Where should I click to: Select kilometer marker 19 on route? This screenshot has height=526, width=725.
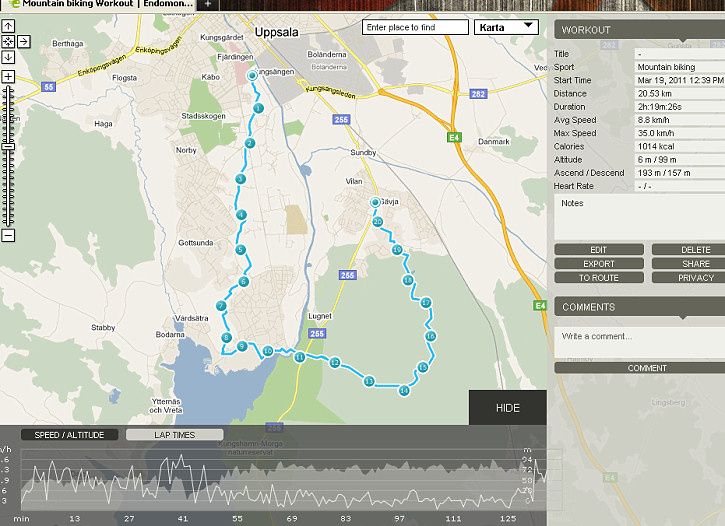(397, 250)
